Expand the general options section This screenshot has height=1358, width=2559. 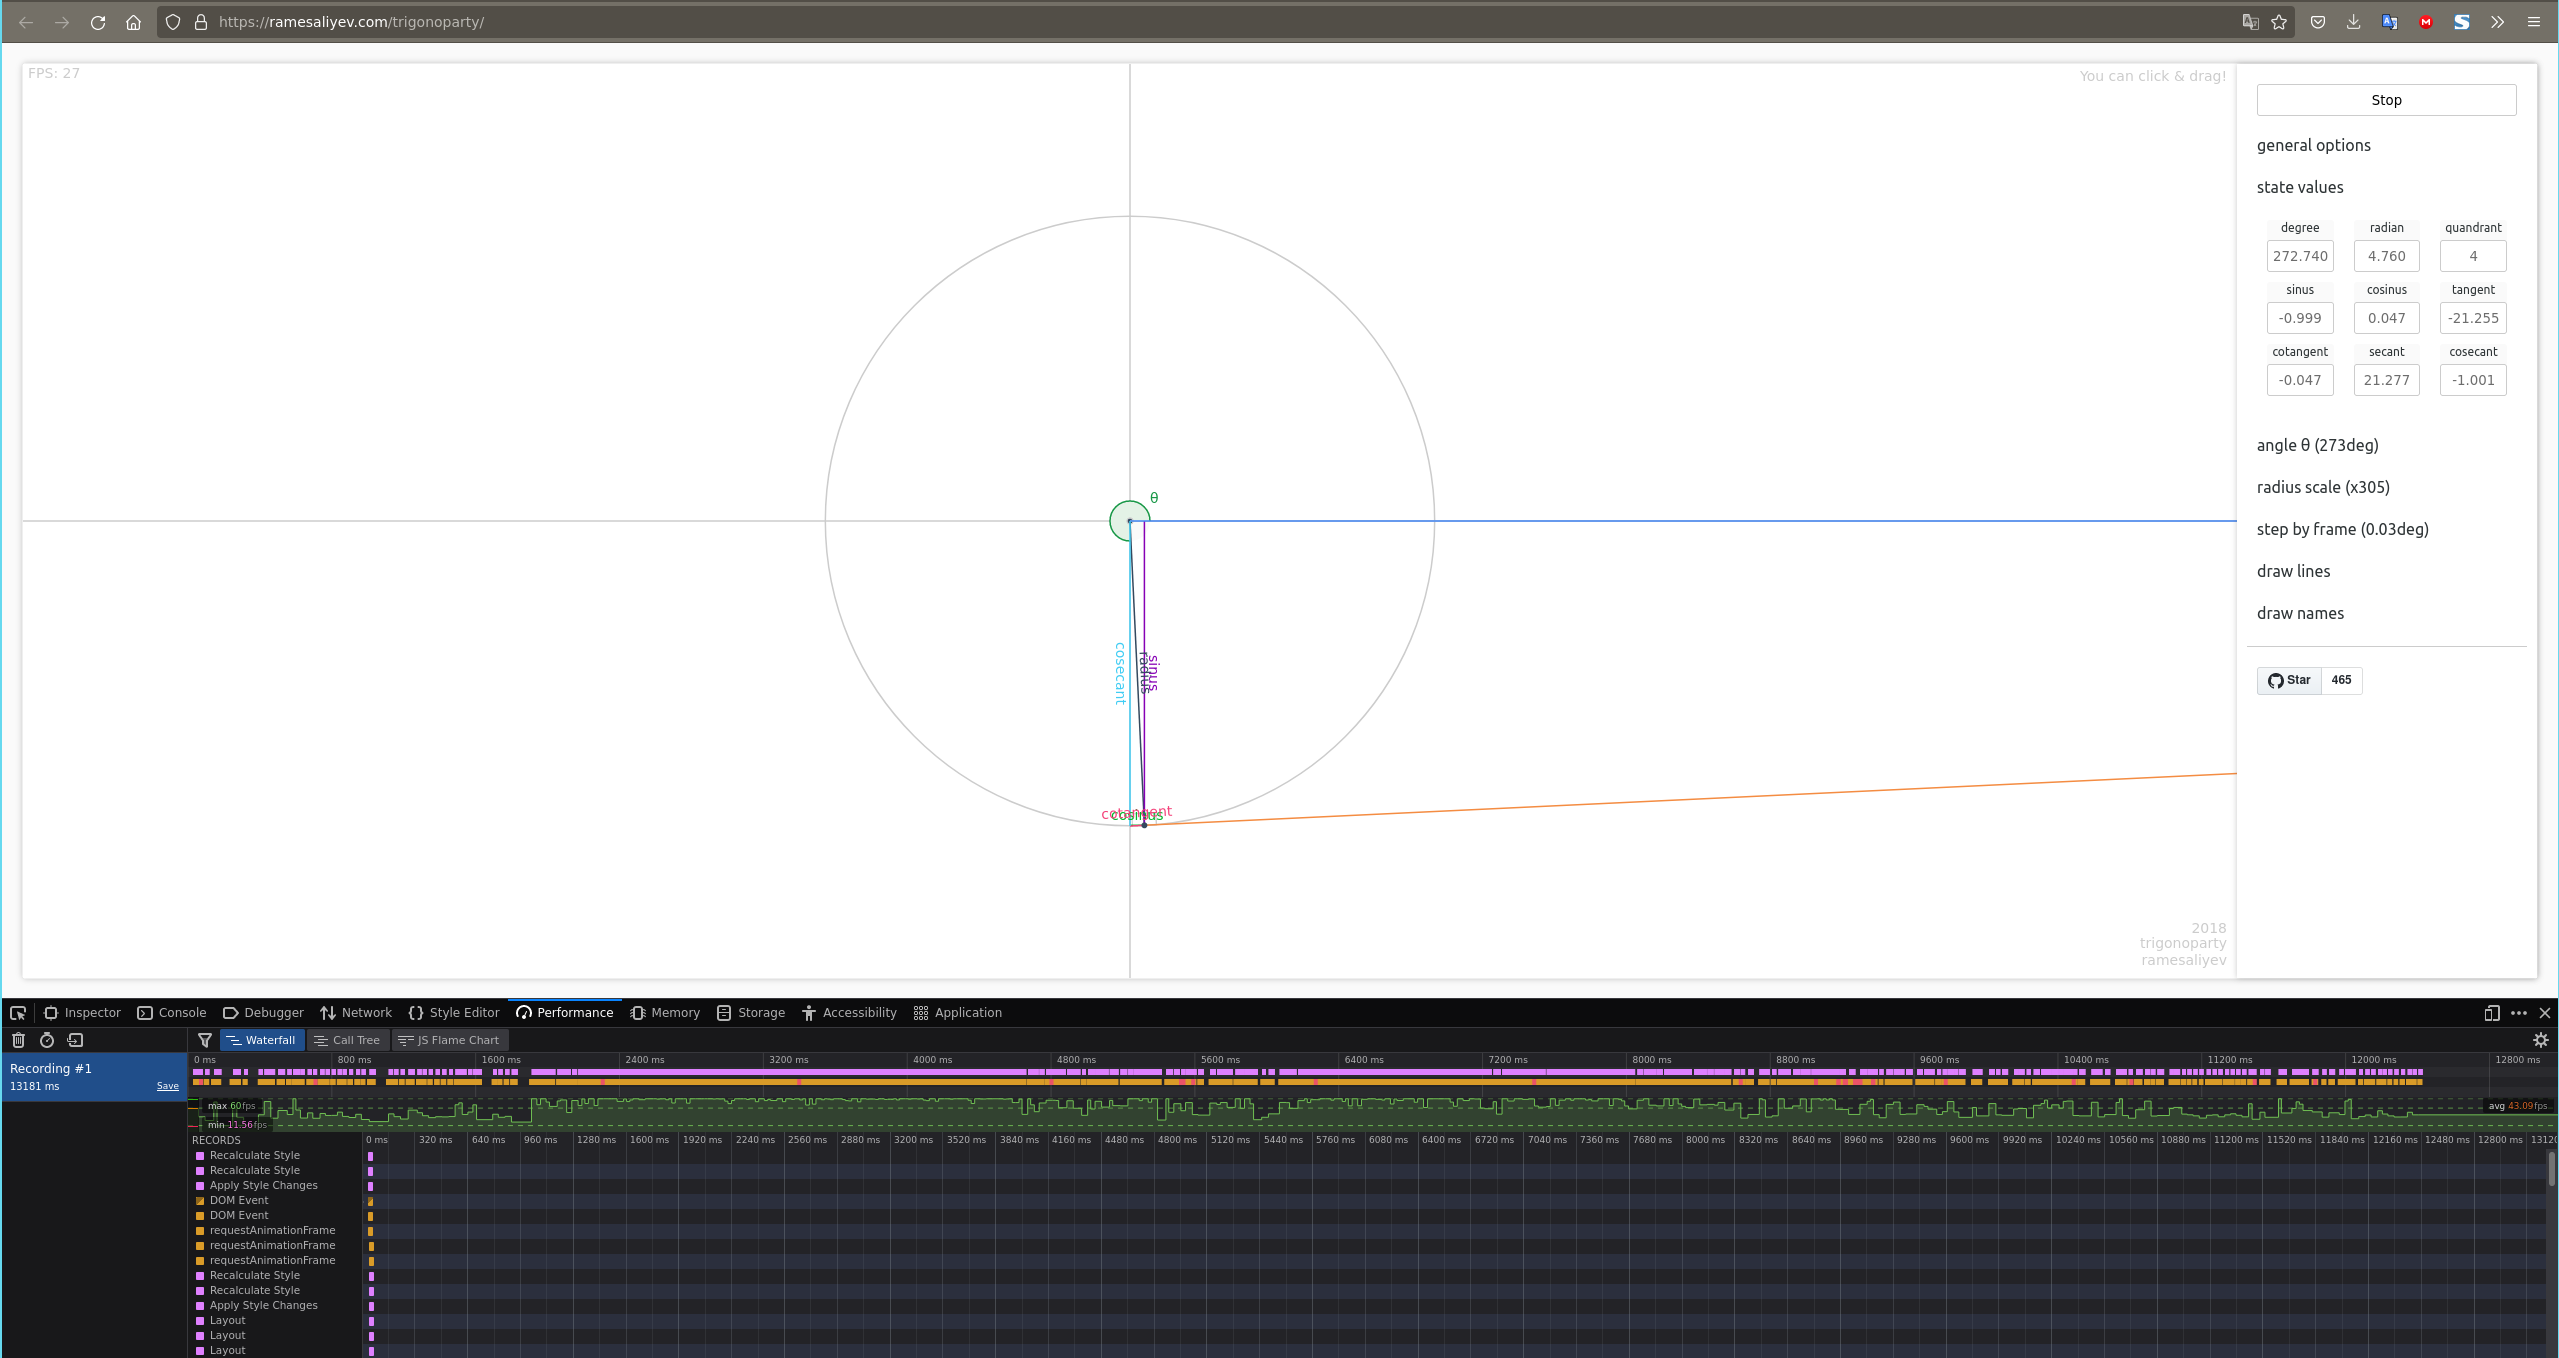pos(2313,145)
